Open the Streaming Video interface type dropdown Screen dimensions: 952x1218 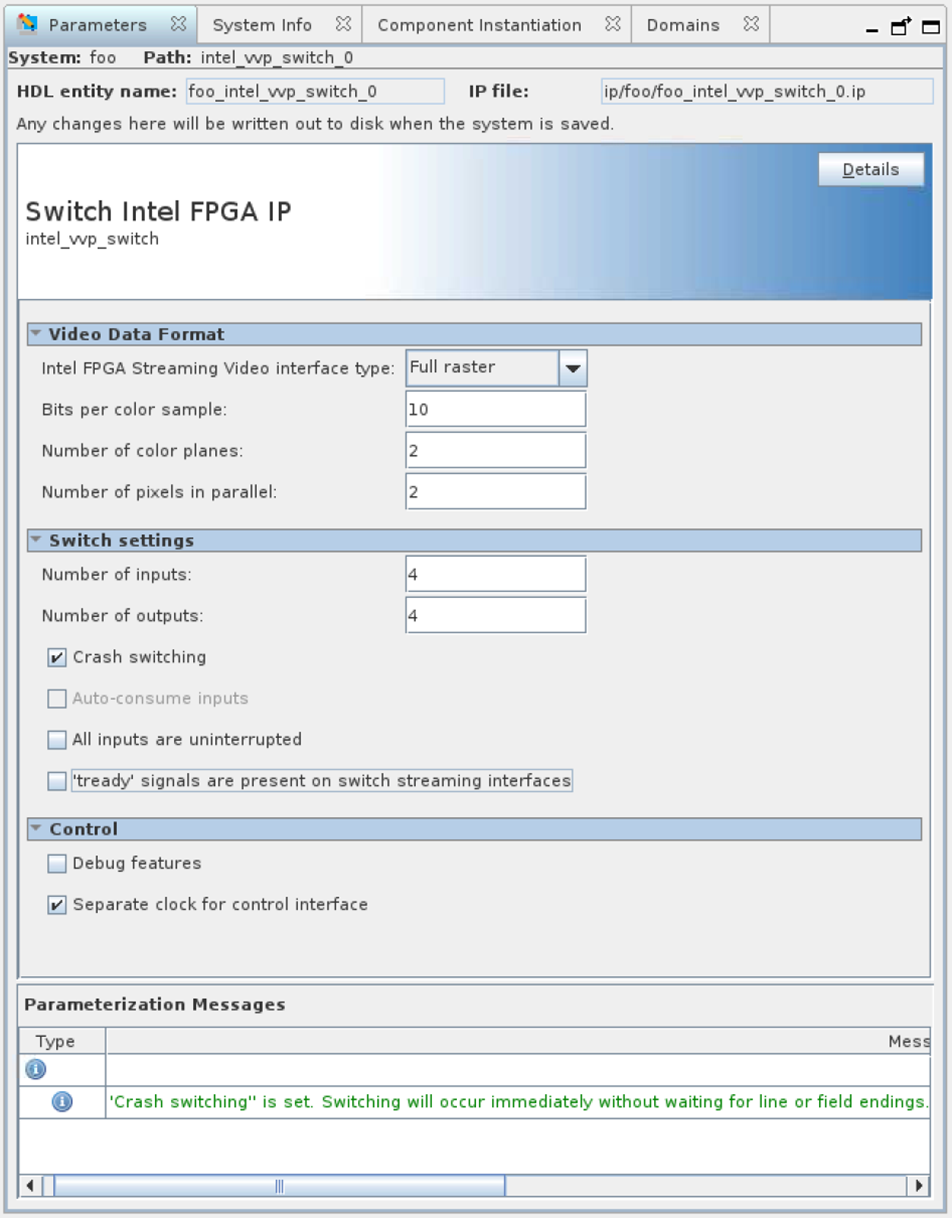(x=572, y=368)
